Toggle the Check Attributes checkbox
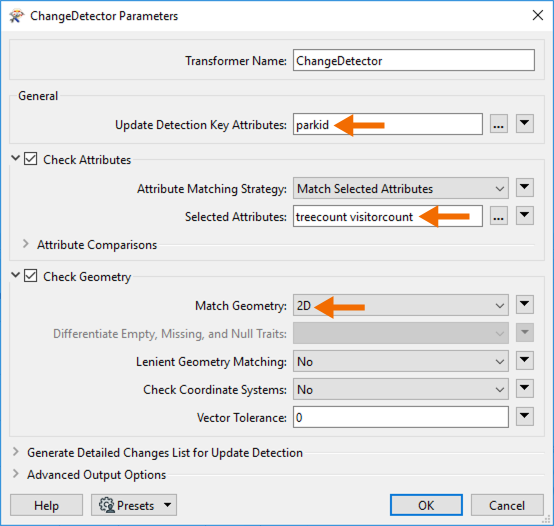Image resolution: width=554 pixels, height=526 pixels. click(x=31, y=159)
